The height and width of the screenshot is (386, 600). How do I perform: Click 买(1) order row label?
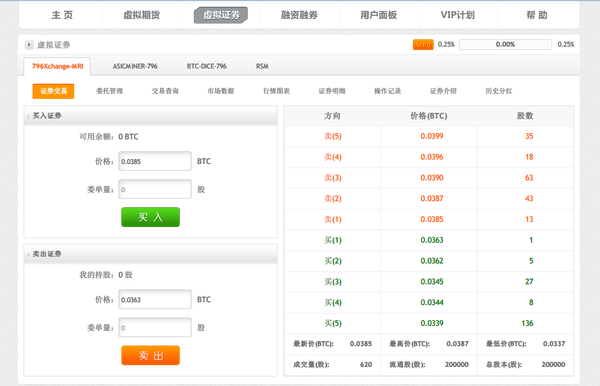tap(333, 240)
